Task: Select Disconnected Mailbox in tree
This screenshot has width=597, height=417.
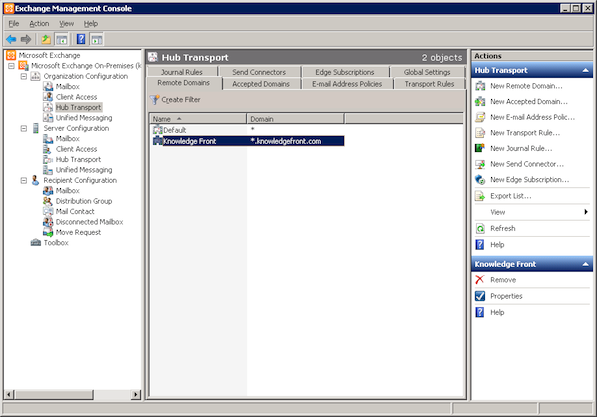Action: (x=89, y=222)
